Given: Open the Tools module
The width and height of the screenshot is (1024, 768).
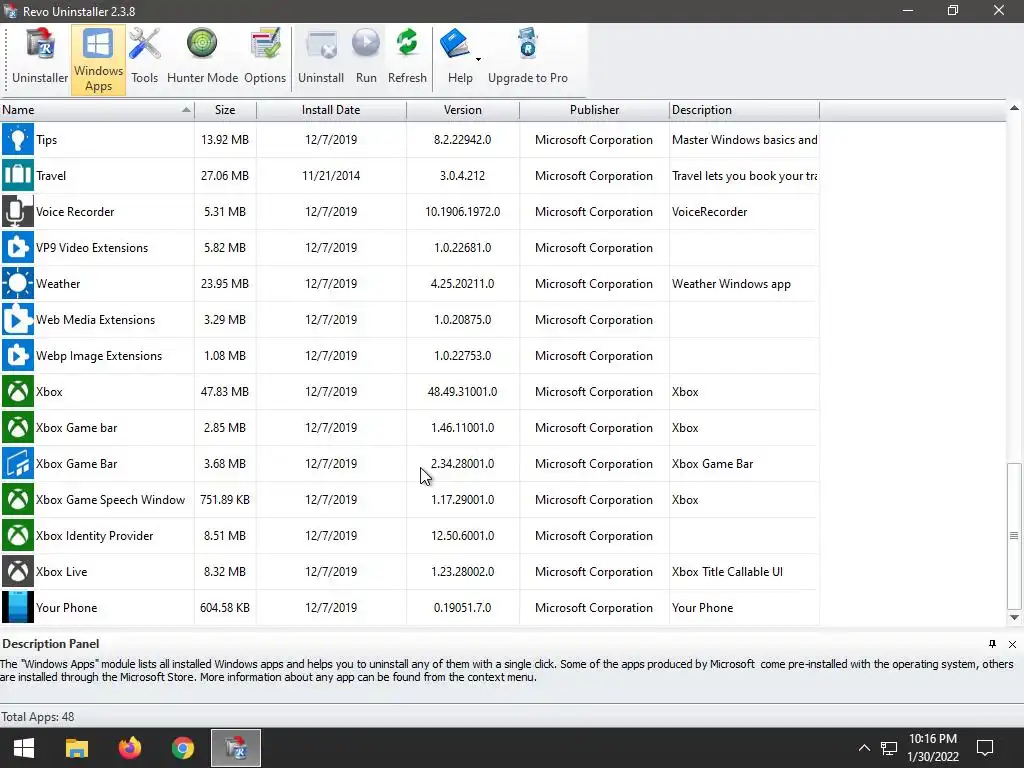Looking at the screenshot, I should click(144, 57).
